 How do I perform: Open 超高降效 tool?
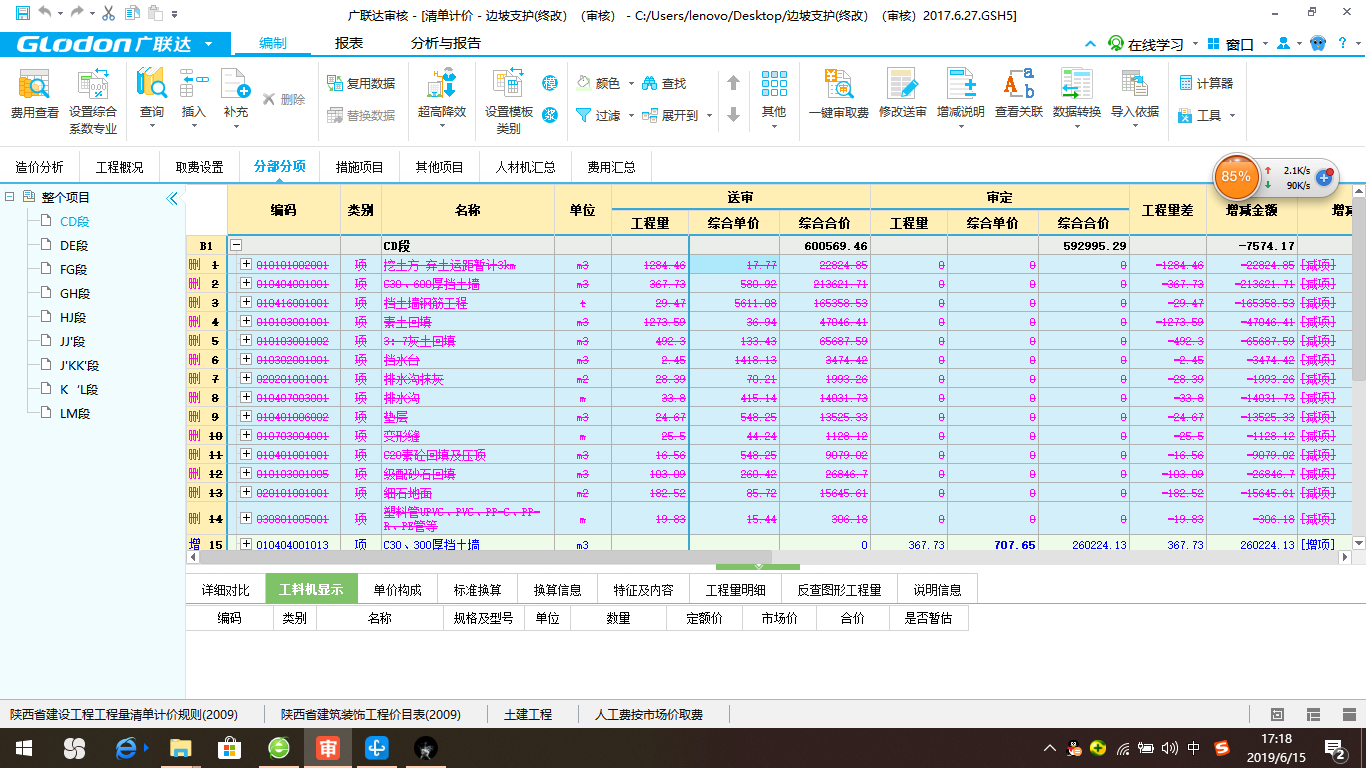point(442,96)
